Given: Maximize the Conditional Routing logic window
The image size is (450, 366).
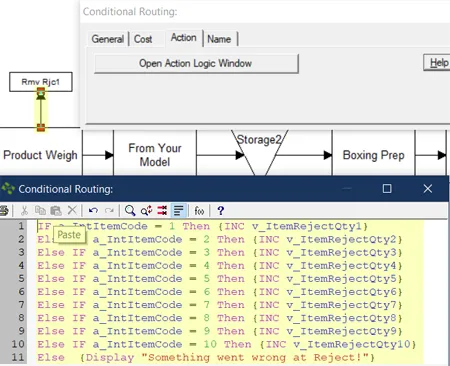Looking at the screenshot, I should (x=387, y=189).
